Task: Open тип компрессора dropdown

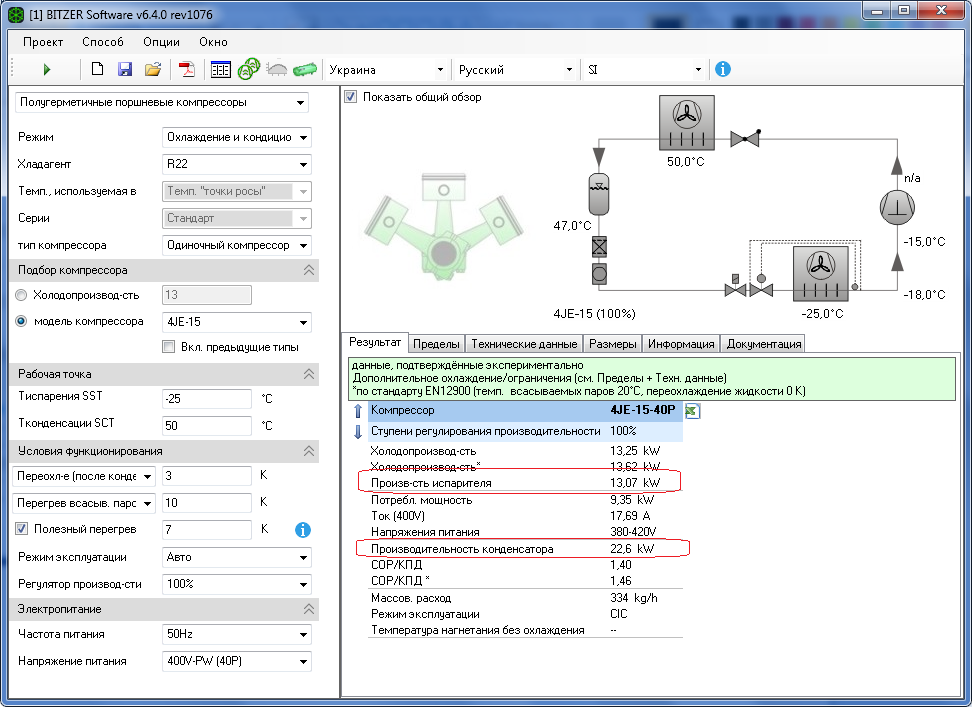Action: [237, 245]
